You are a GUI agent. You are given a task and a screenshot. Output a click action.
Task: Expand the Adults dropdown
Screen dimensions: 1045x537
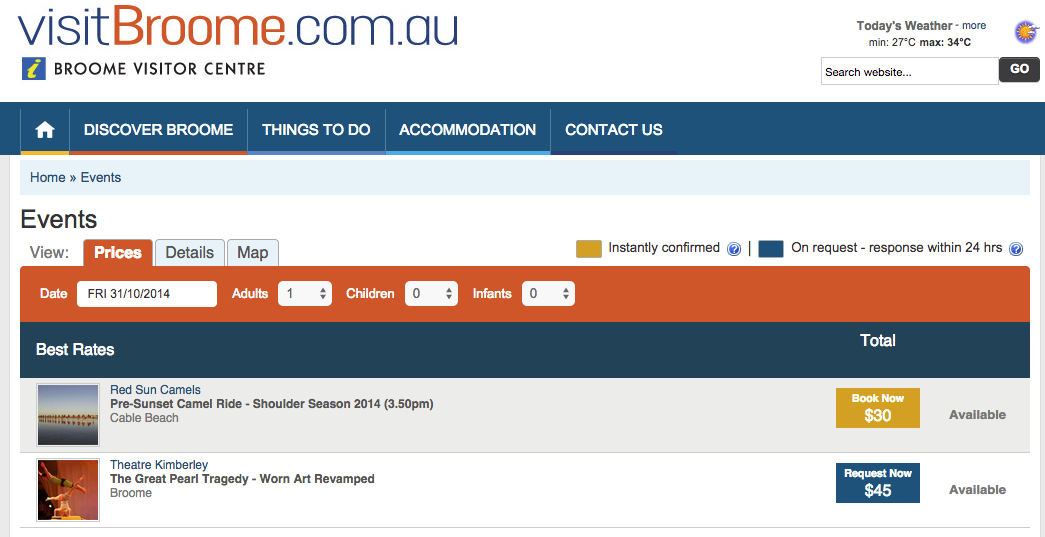pos(305,294)
